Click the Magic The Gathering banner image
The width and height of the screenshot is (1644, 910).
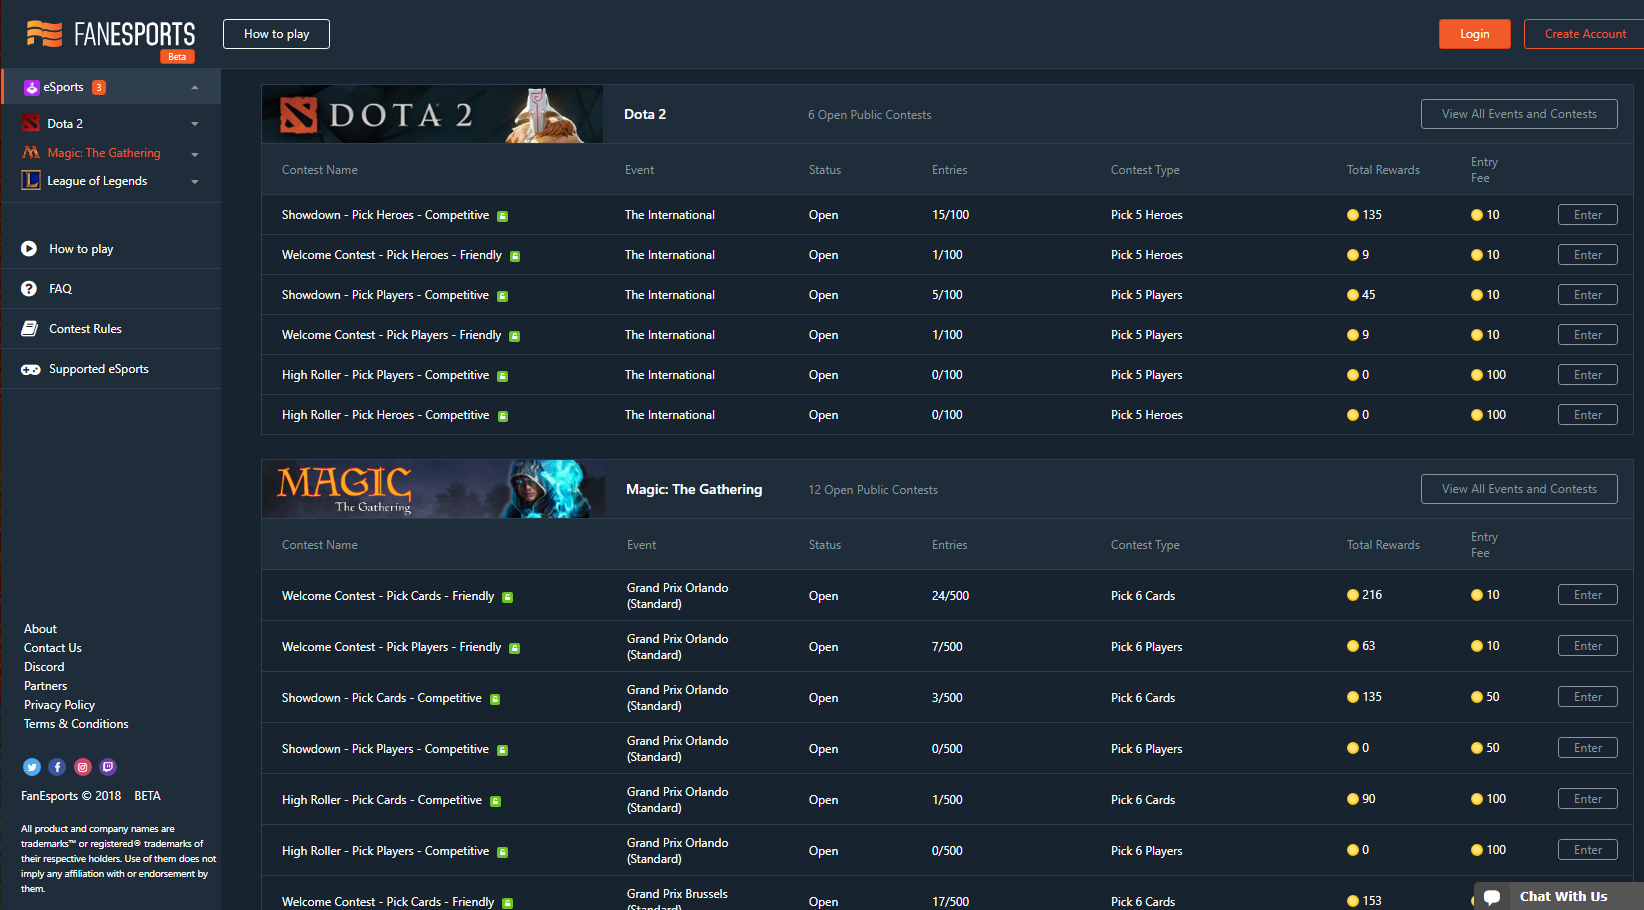pos(433,489)
